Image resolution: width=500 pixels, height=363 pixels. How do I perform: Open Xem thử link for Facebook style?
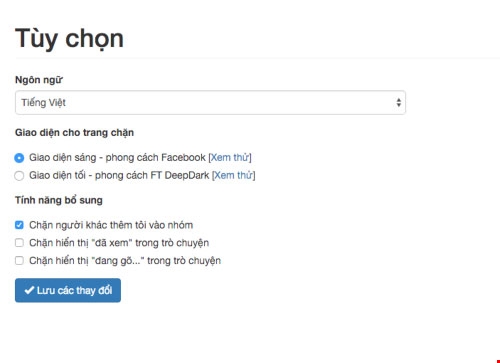[230, 157]
